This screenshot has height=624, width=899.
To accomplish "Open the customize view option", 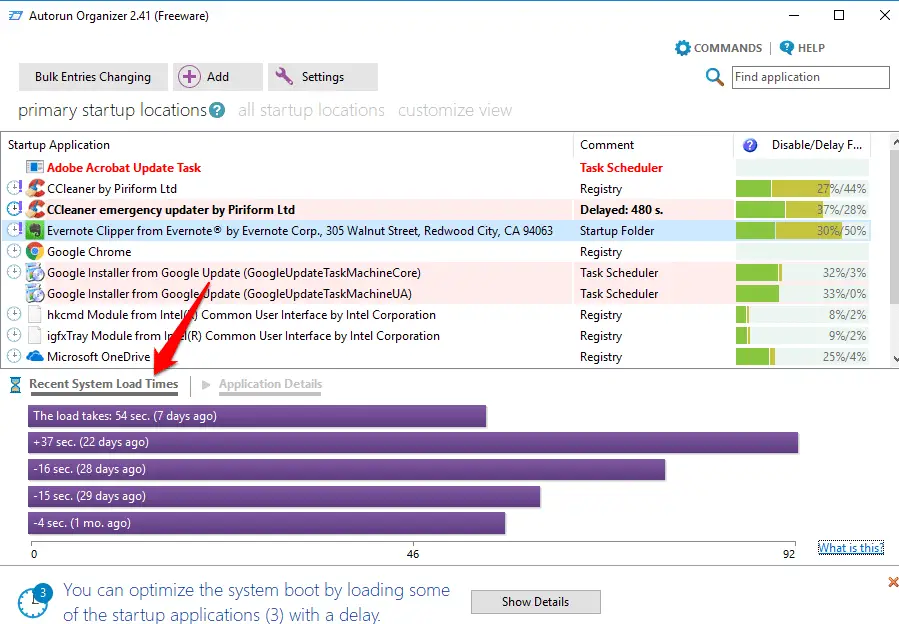I will tap(455, 110).
